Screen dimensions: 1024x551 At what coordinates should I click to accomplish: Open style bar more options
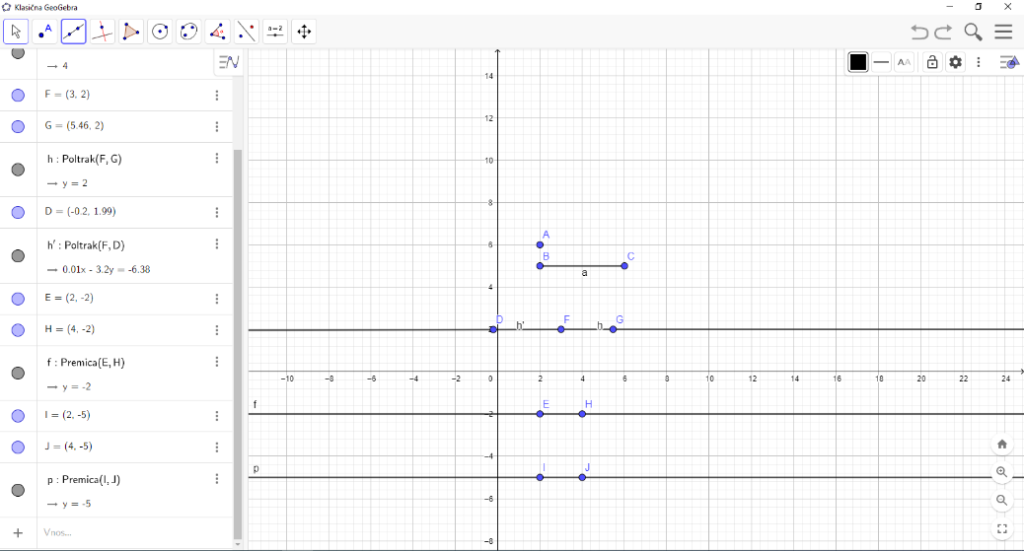[x=978, y=62]
